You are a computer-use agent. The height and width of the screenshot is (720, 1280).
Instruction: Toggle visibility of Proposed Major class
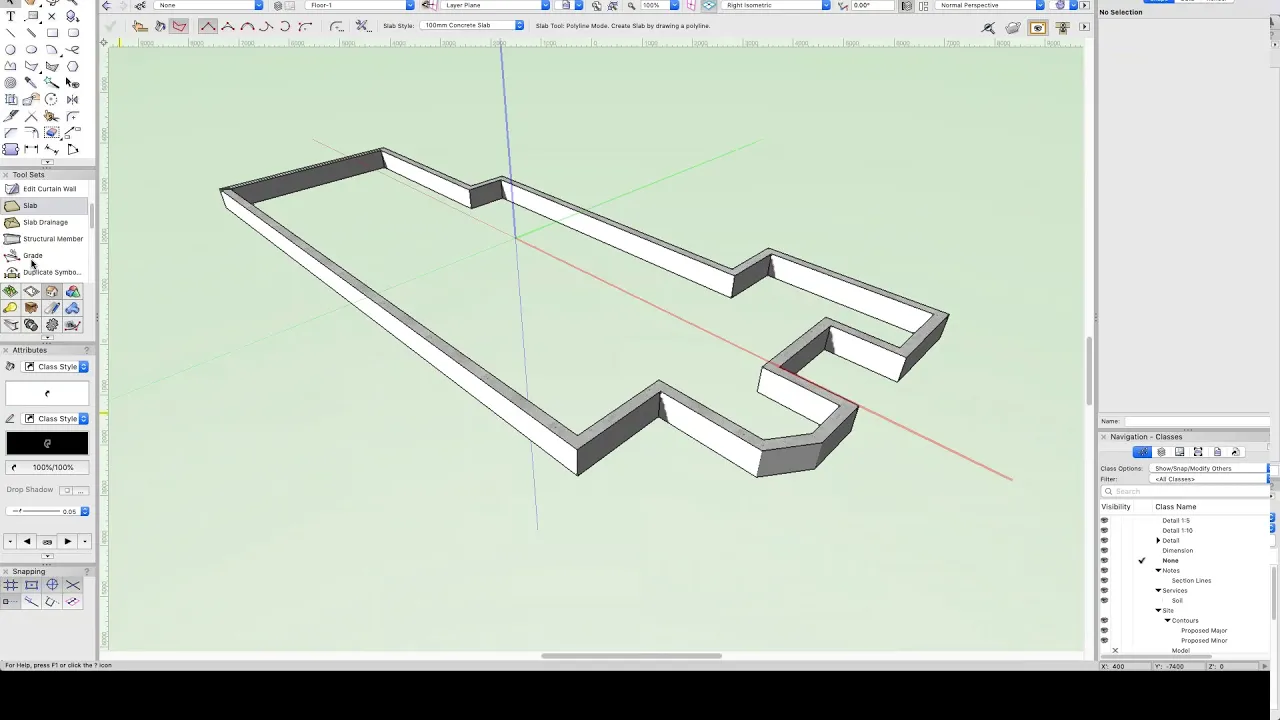coord(1104,630)
